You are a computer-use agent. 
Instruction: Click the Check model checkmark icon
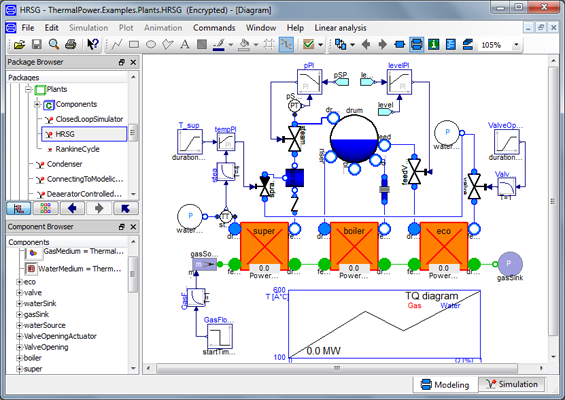click(309, 45)
